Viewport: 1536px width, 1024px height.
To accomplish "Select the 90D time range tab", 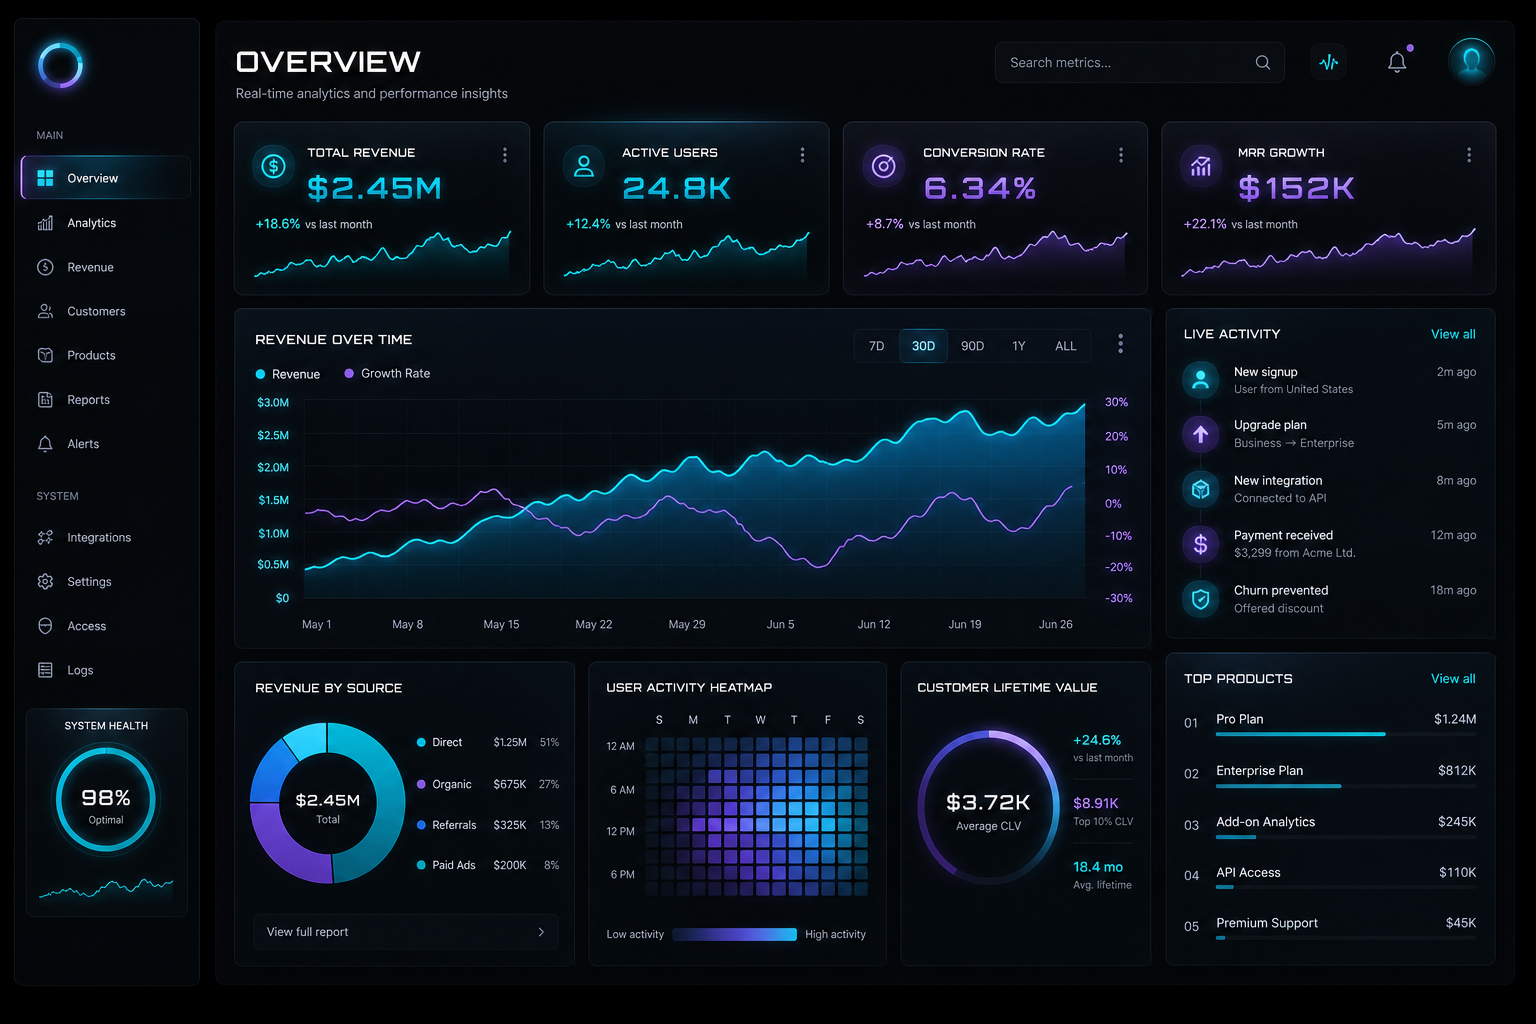I will [x=972, y=346].
